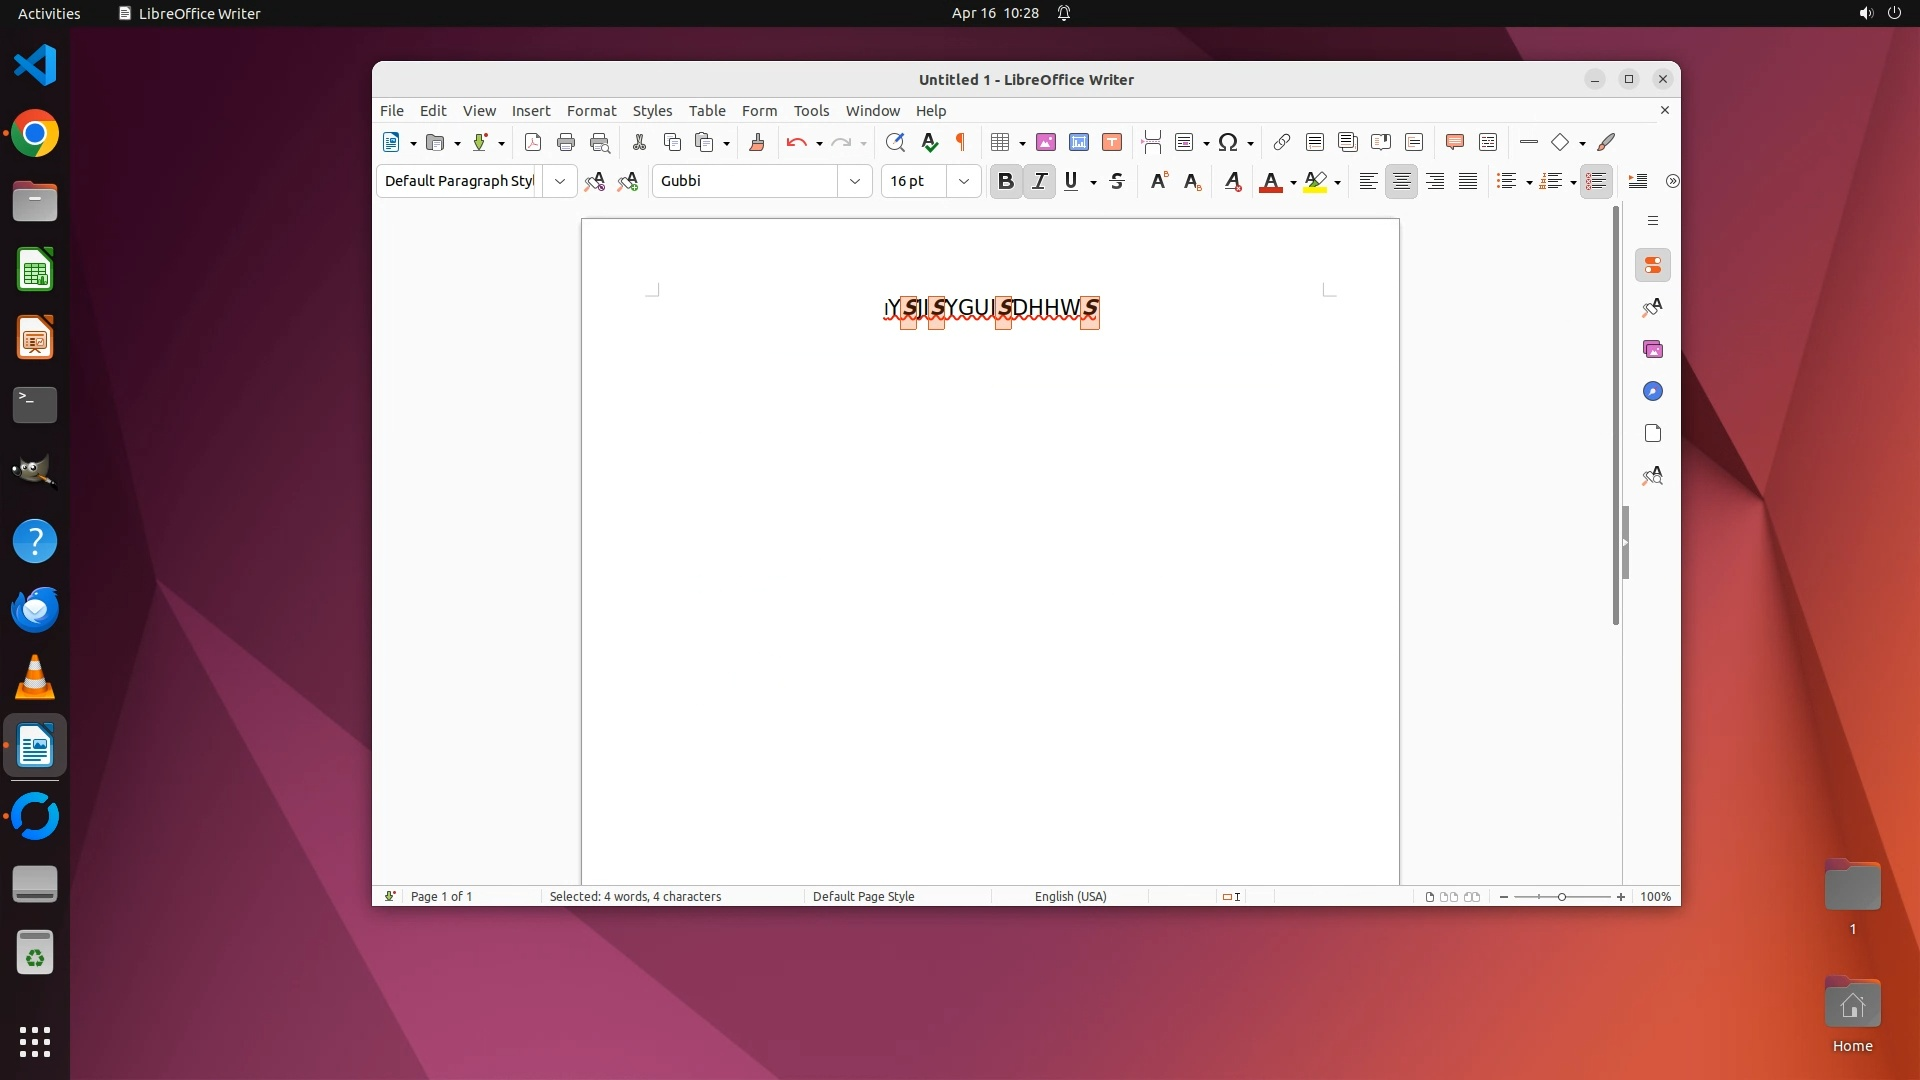Screen dimensions: 1920x1080
Task: Click the Clone Formatting paintbrush icon
Action: coord(757,142)
